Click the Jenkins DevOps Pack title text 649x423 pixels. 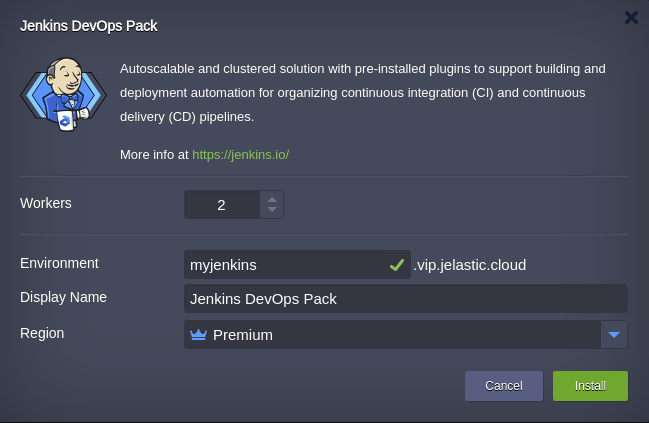coord(89,26)
